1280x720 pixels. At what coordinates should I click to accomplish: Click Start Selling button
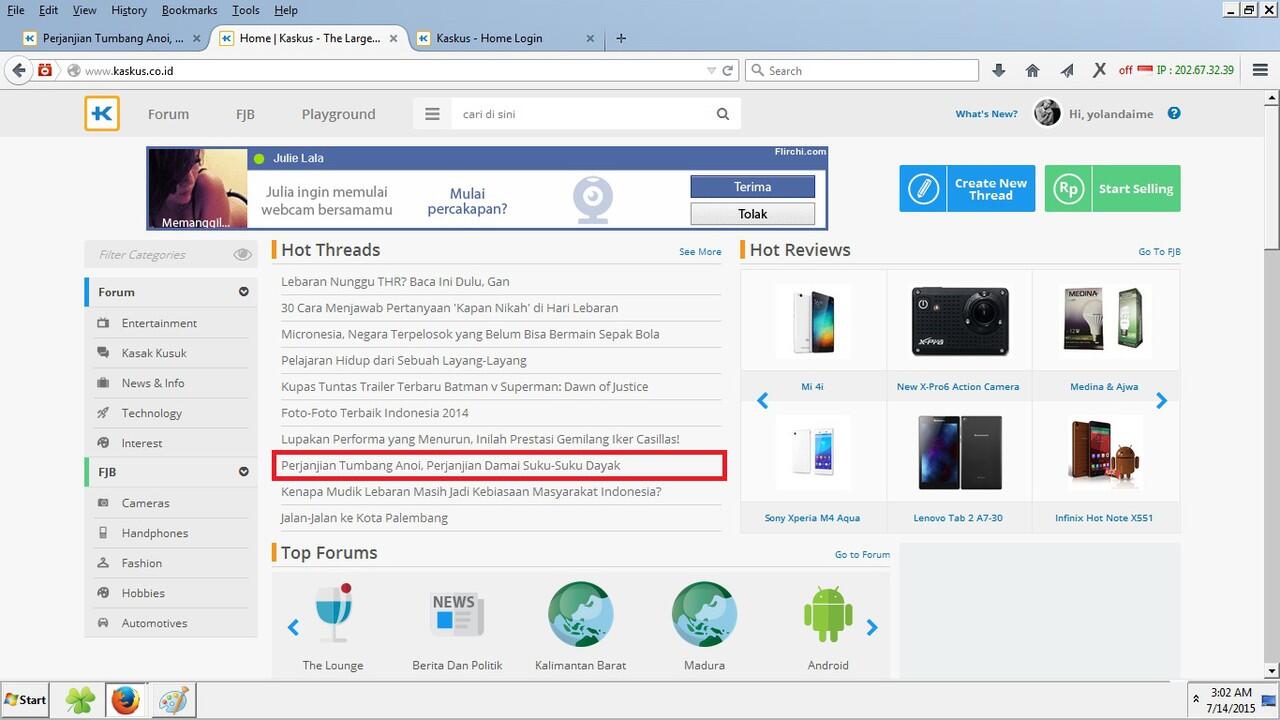coord(1112,188)
